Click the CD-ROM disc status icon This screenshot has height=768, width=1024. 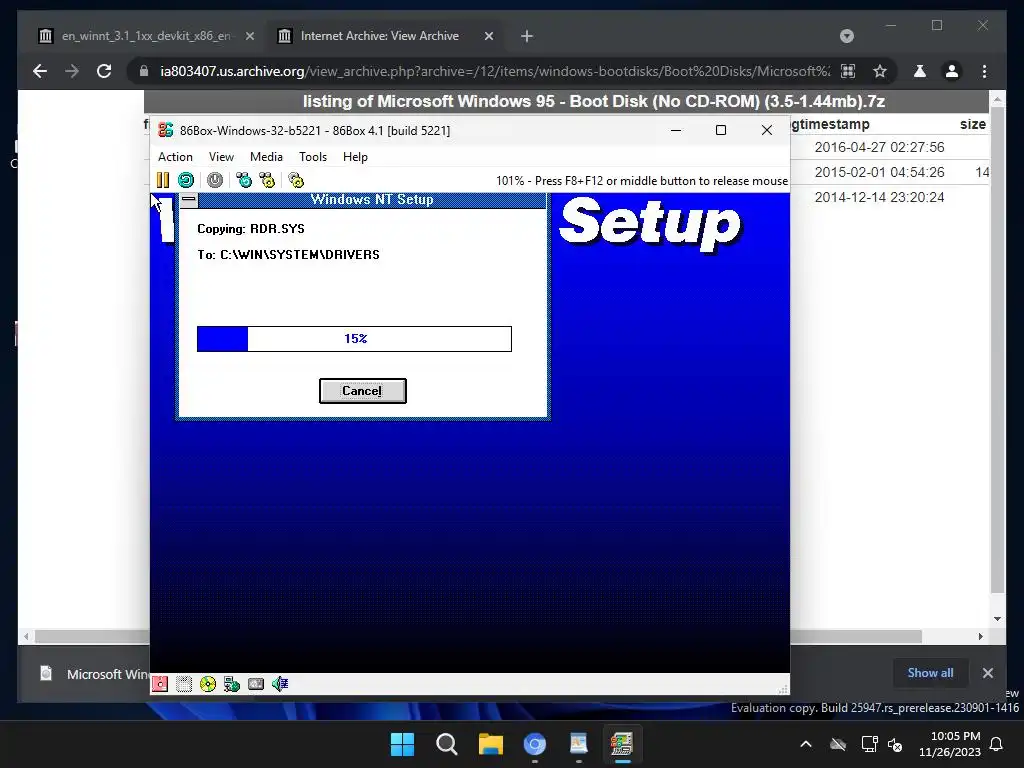pos(208,684)
